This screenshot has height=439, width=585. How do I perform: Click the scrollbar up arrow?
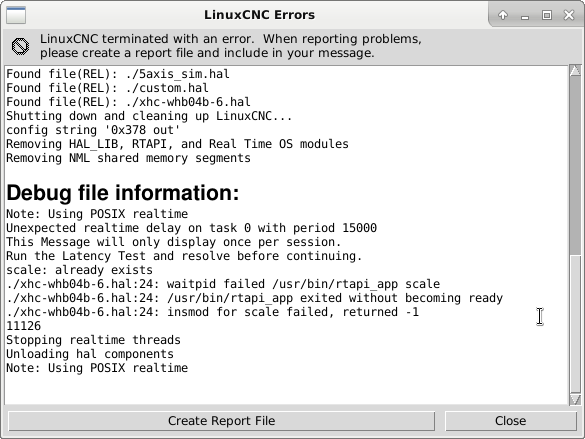575,71
